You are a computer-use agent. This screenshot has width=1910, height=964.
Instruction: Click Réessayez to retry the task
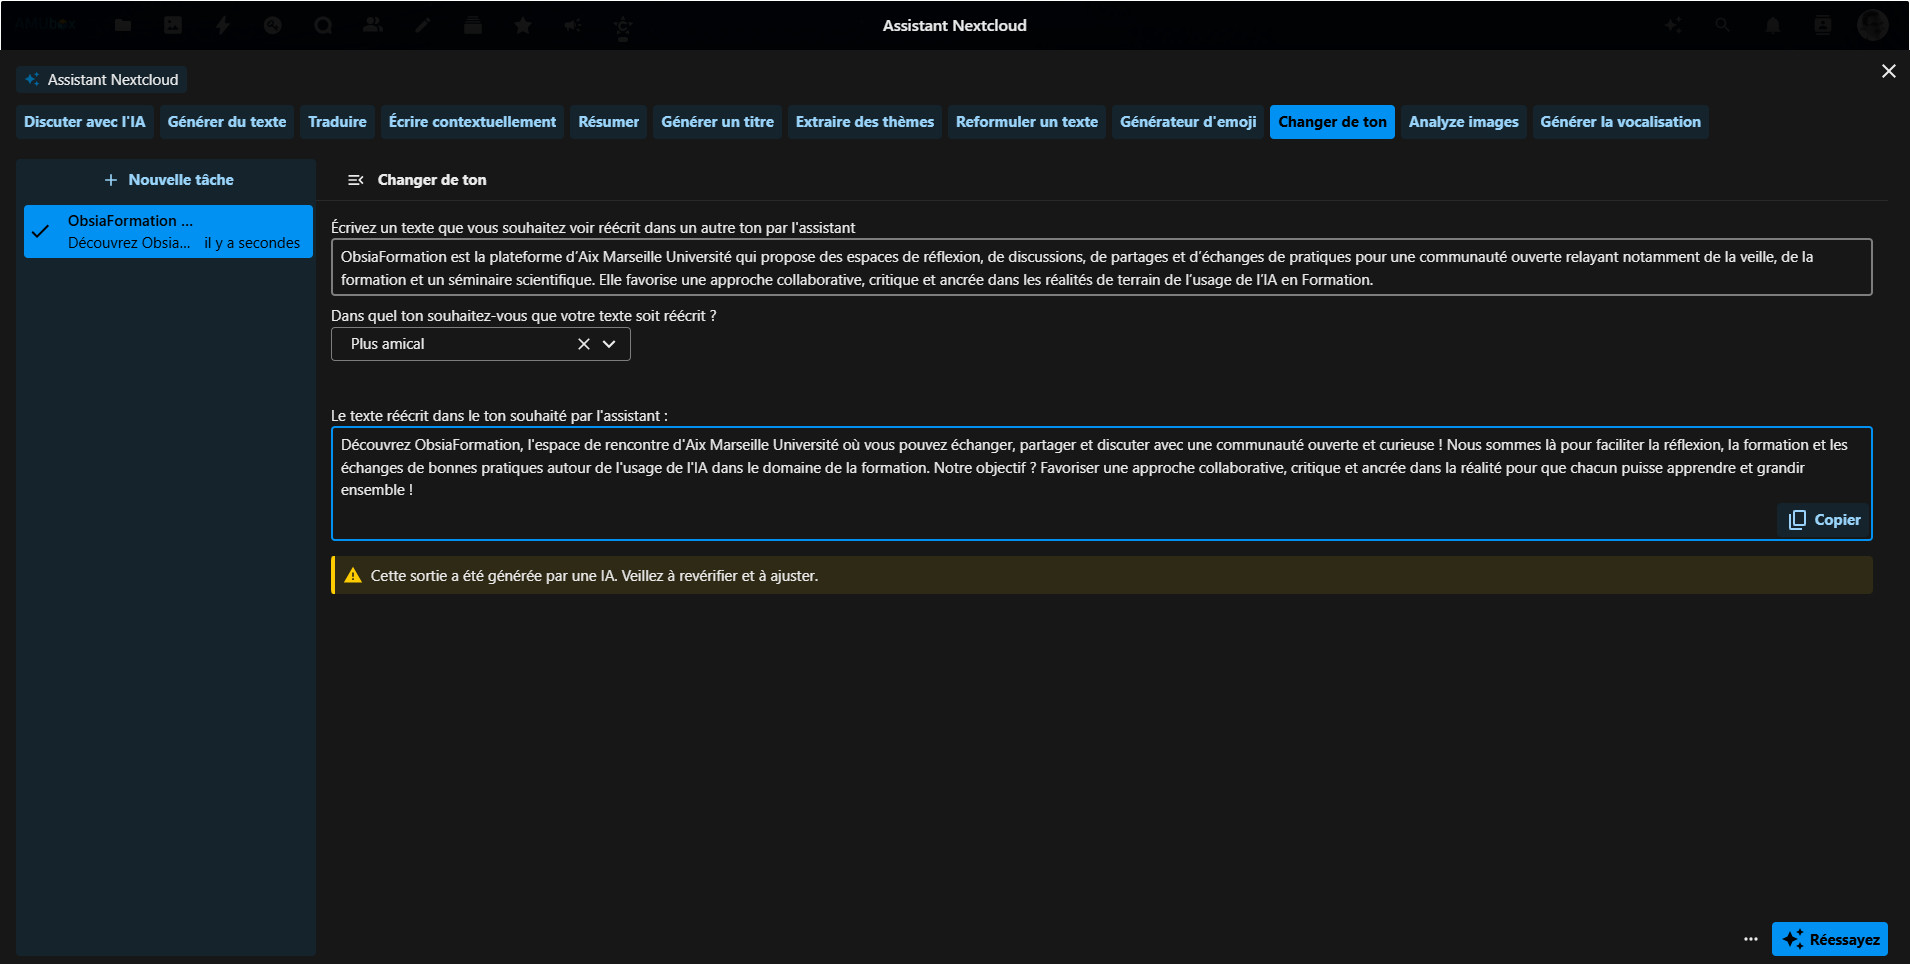1829,939
